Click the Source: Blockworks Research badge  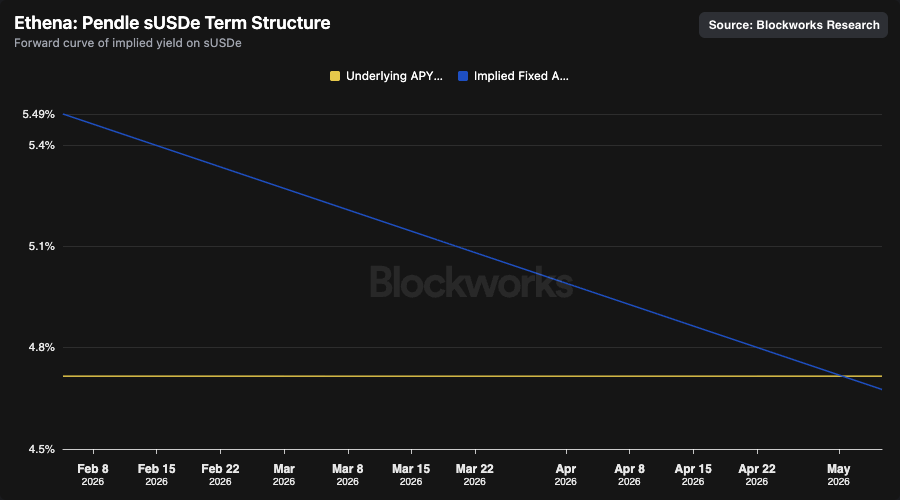click(793, 25)
